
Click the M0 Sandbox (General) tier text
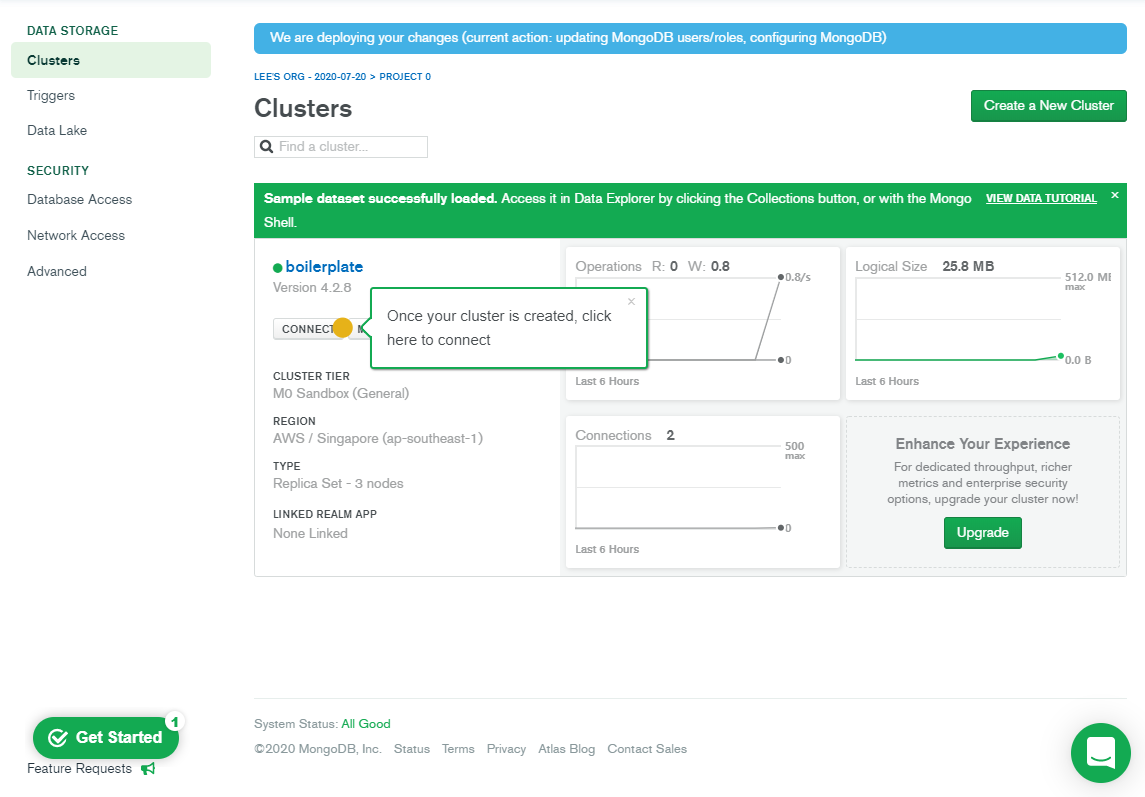[x=341, y=394]
